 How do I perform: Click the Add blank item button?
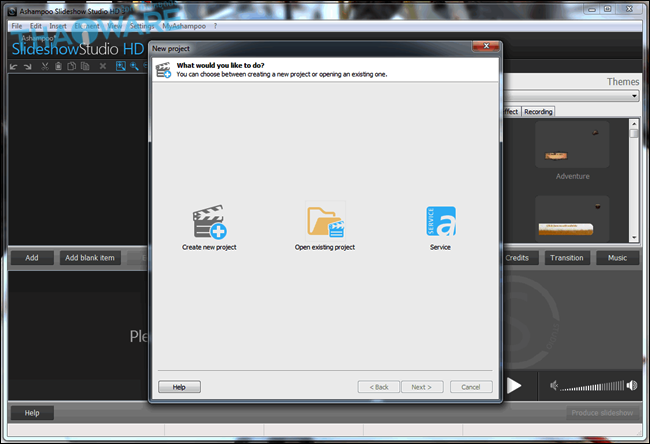[90, 258]
